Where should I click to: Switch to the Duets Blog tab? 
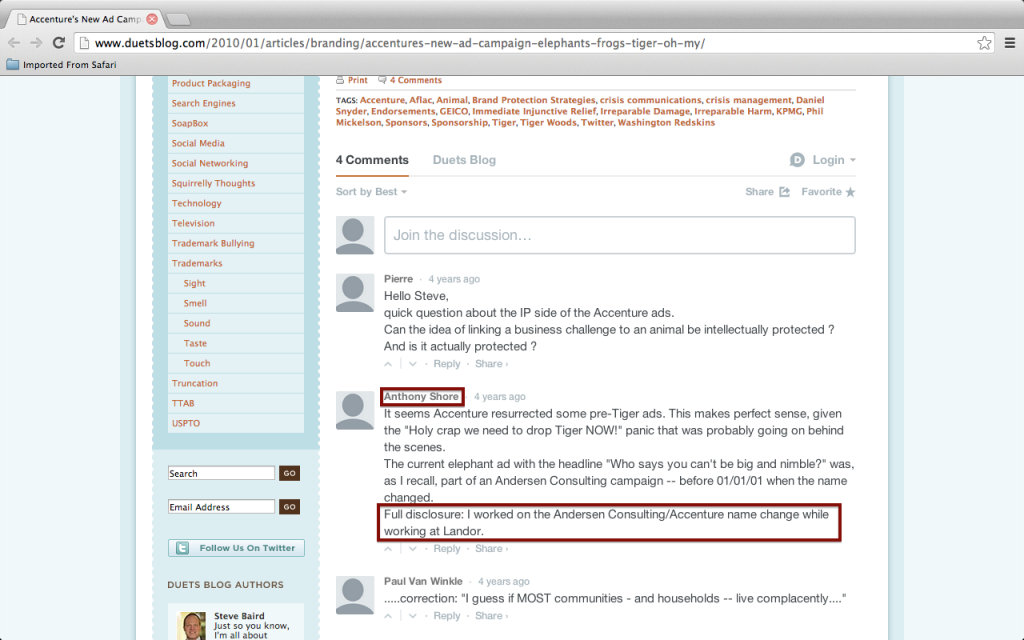[464, 160]
